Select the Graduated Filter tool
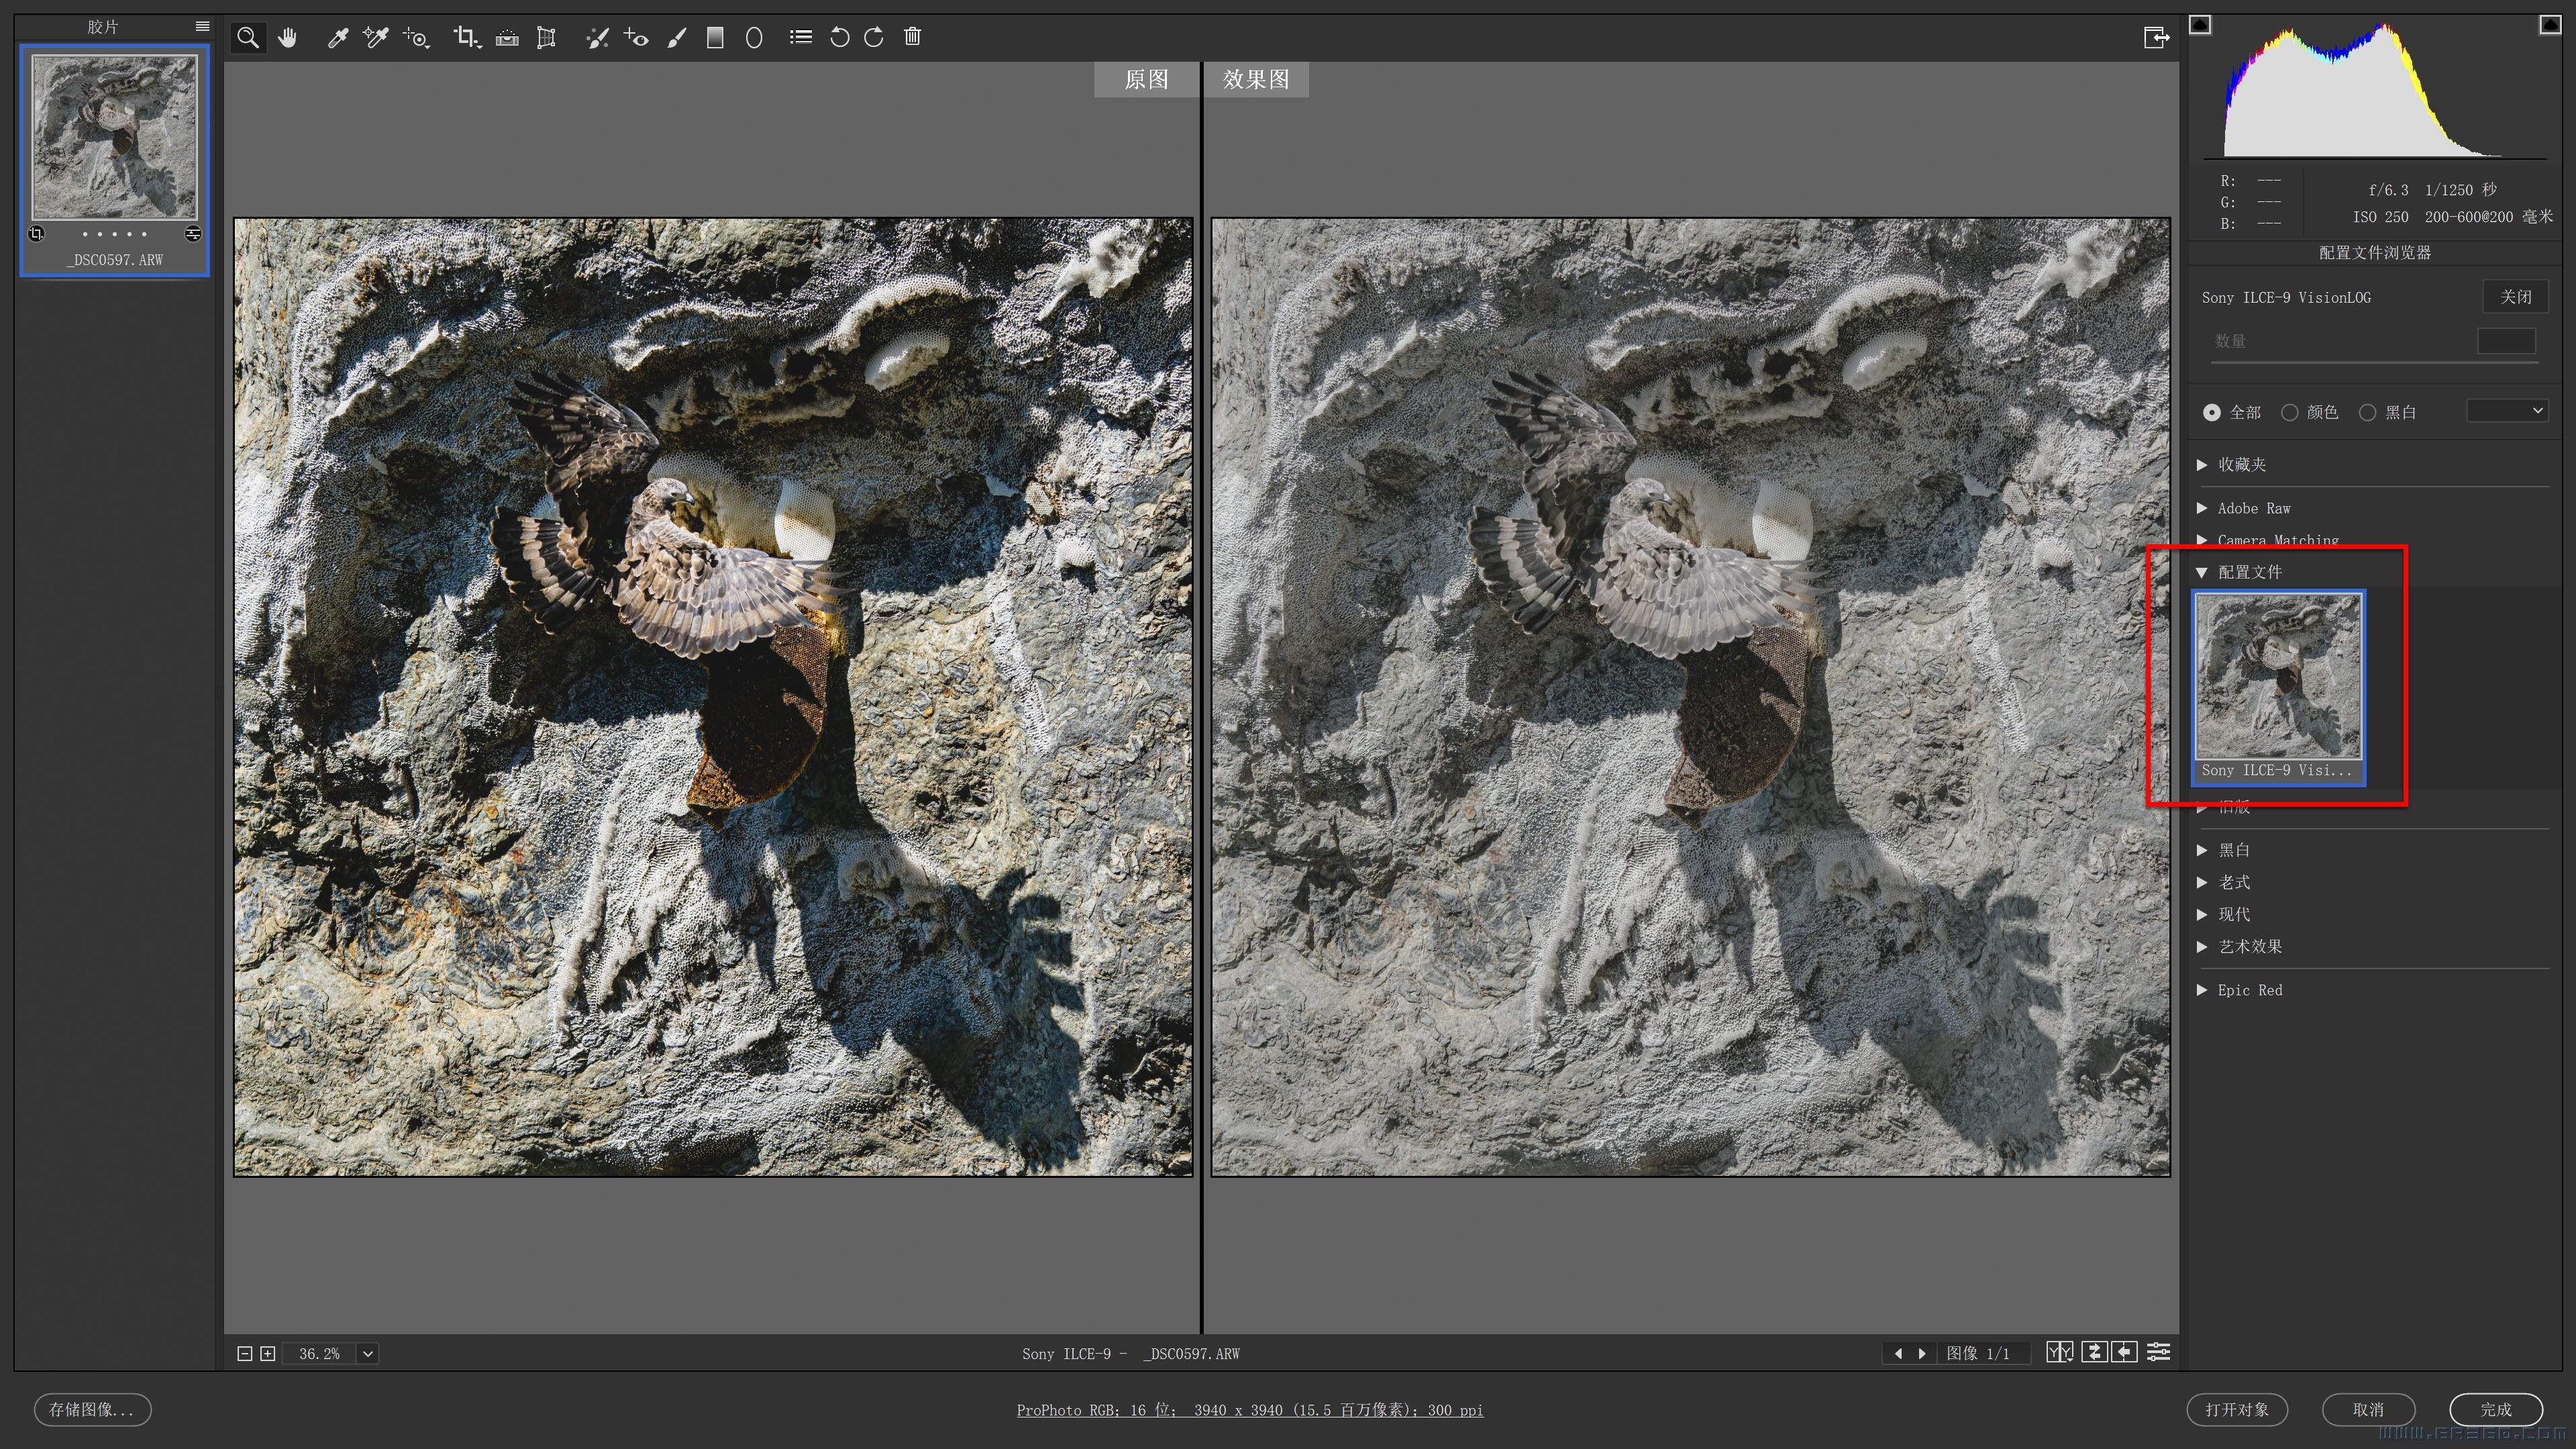The width and height of the screenshot is (2576, 1449). tap(715, 38)
